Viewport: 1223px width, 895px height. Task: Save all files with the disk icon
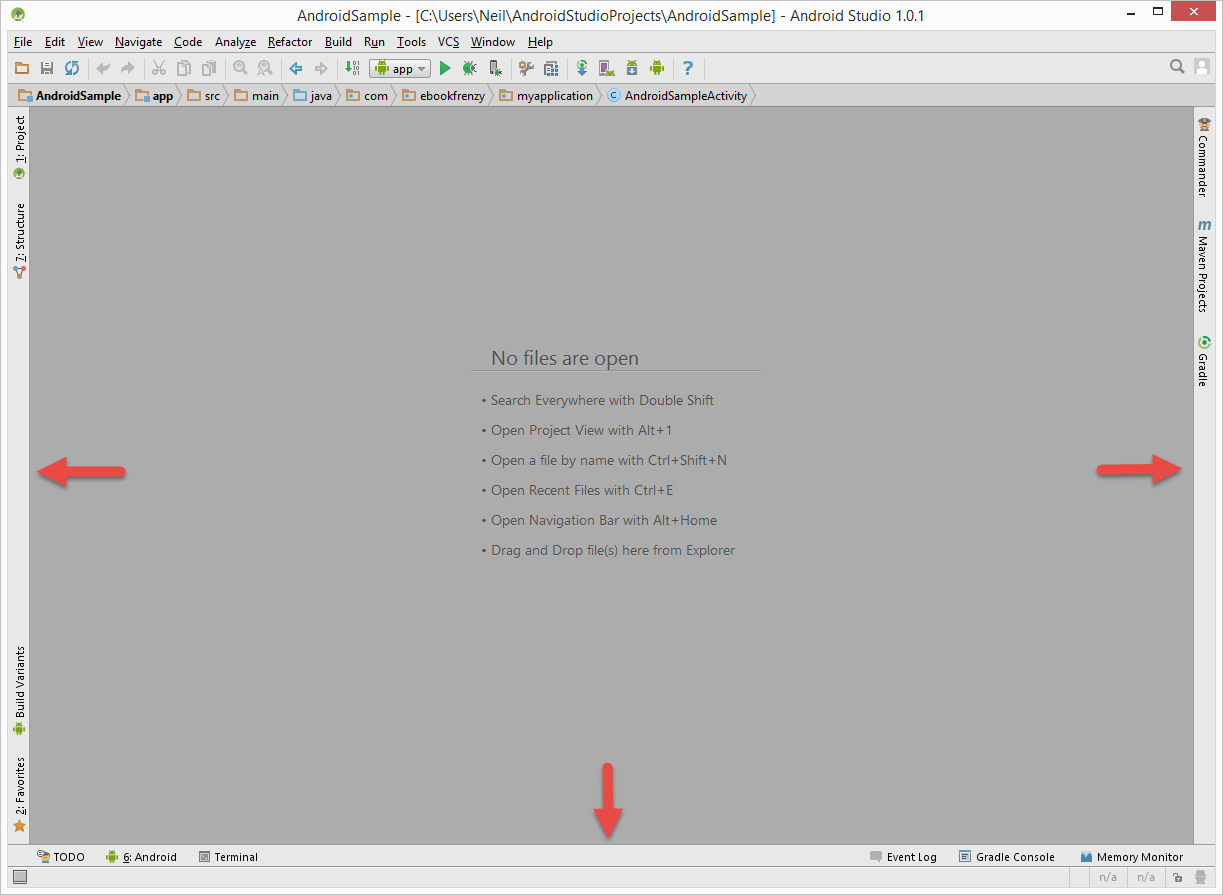coord(46,68)
